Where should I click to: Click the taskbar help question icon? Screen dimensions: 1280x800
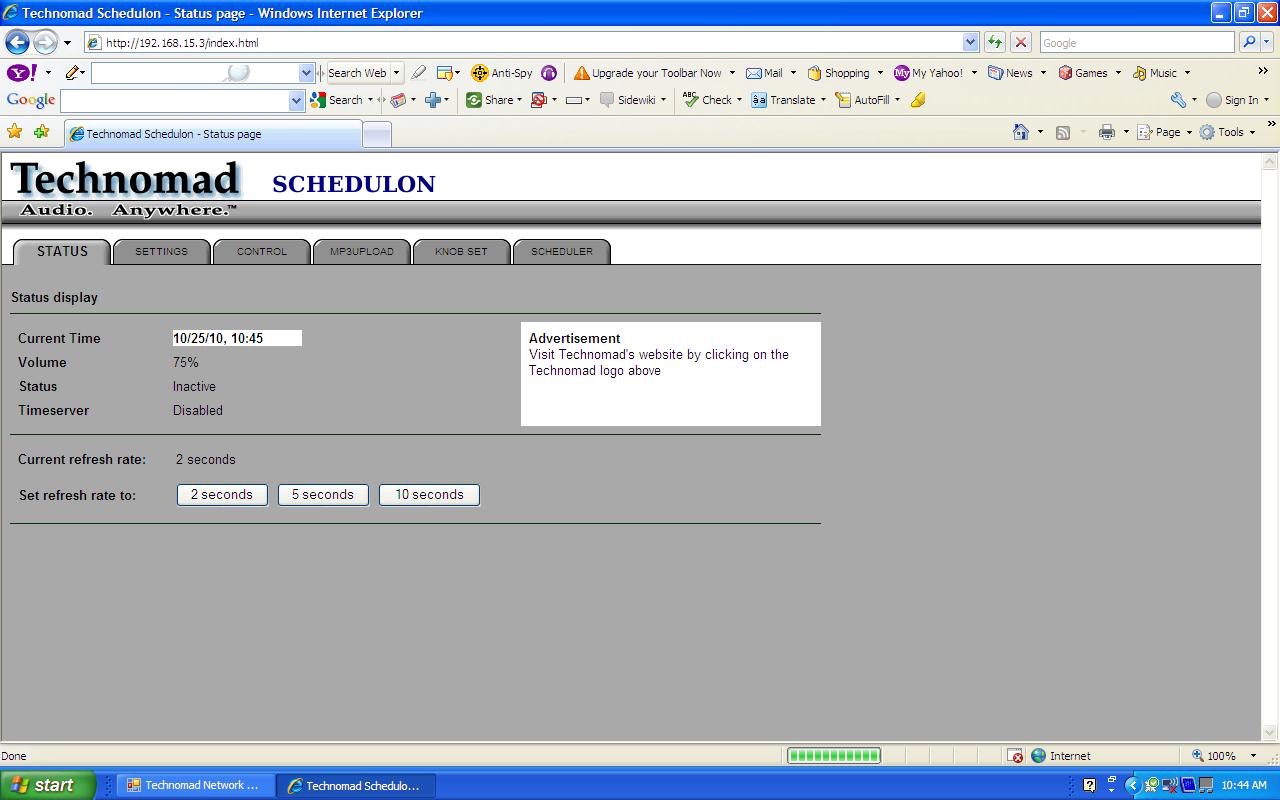[1089, 785]
